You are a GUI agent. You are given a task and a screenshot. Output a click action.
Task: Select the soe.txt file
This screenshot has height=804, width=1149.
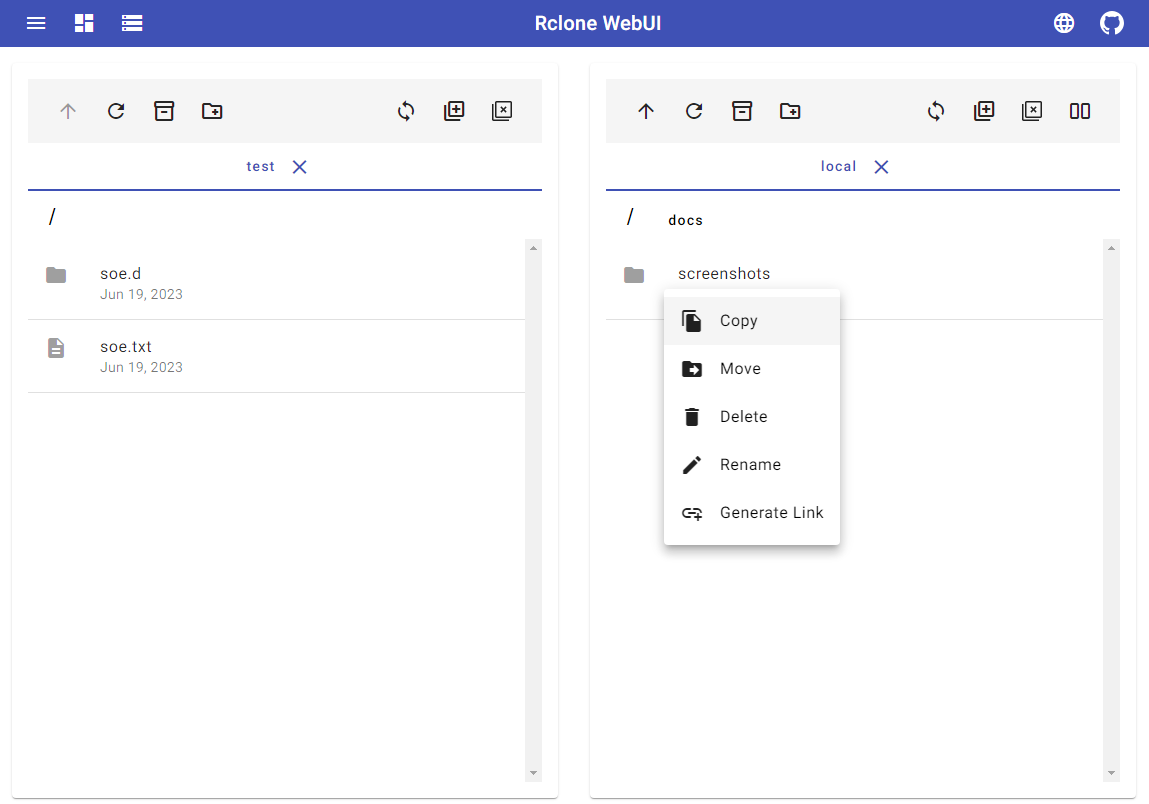[276, 356]
